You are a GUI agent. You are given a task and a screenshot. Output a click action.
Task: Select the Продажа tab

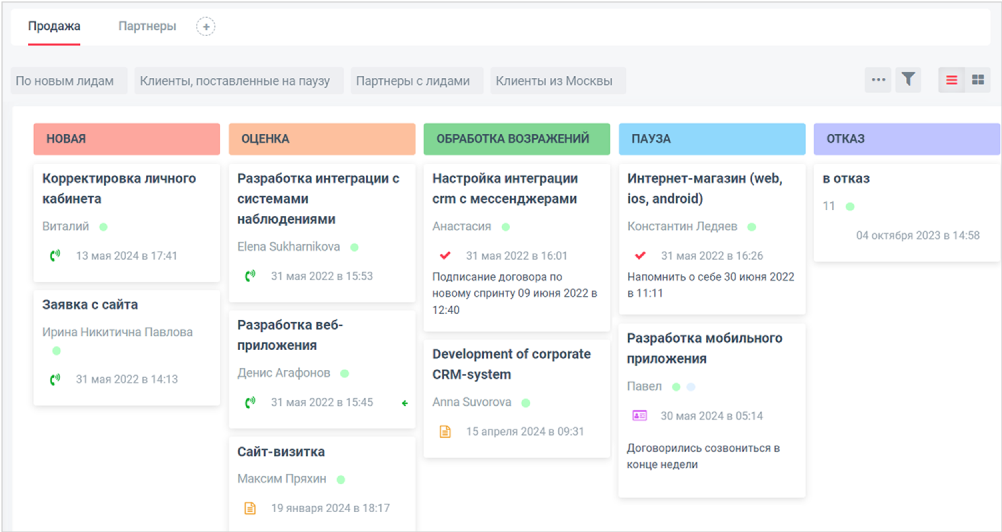[54, 26]
